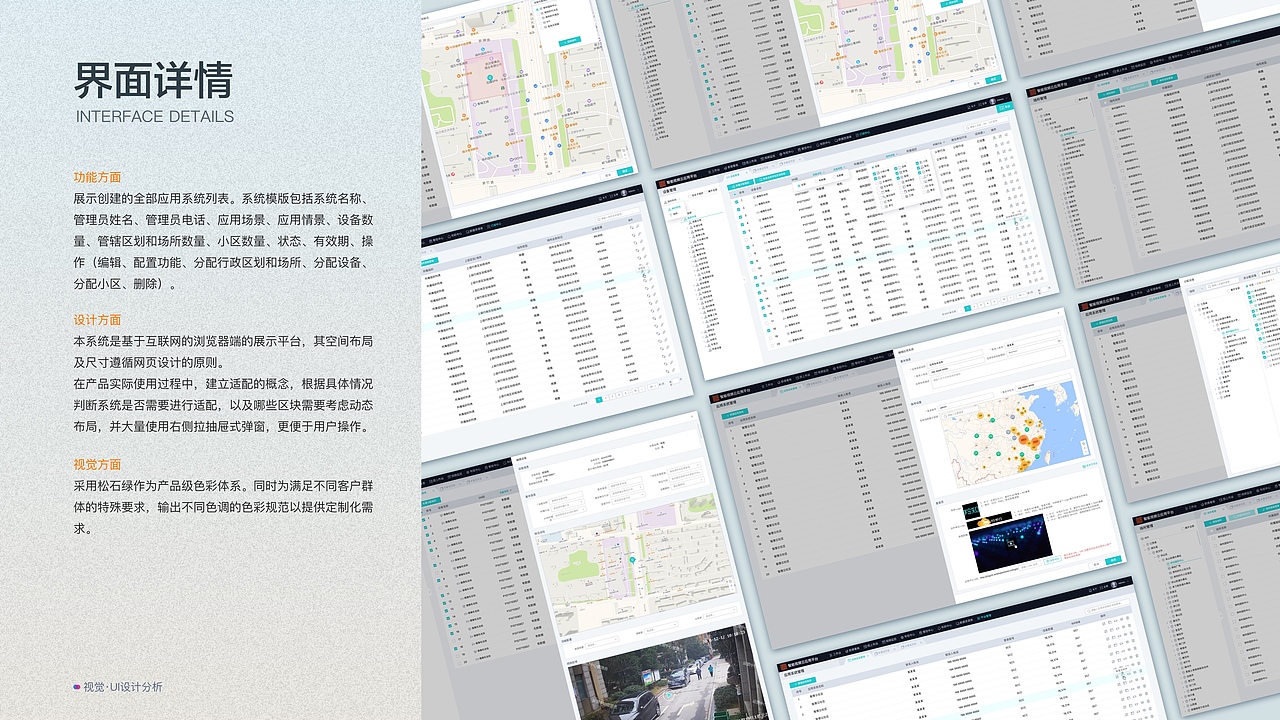Click the orange heading '功能方面'
This screenshot has height=720, width=1280.
[97, 176]
